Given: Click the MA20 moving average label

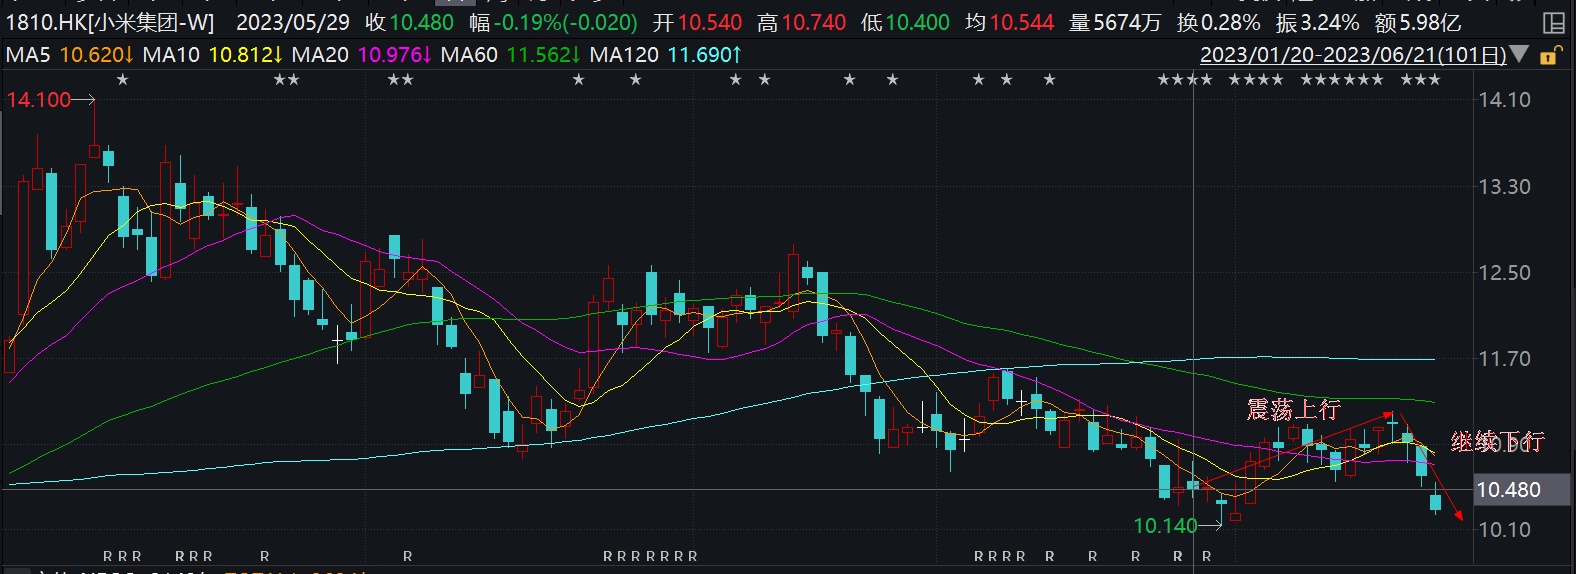Looking at the screenshot, I should point(320,55).
